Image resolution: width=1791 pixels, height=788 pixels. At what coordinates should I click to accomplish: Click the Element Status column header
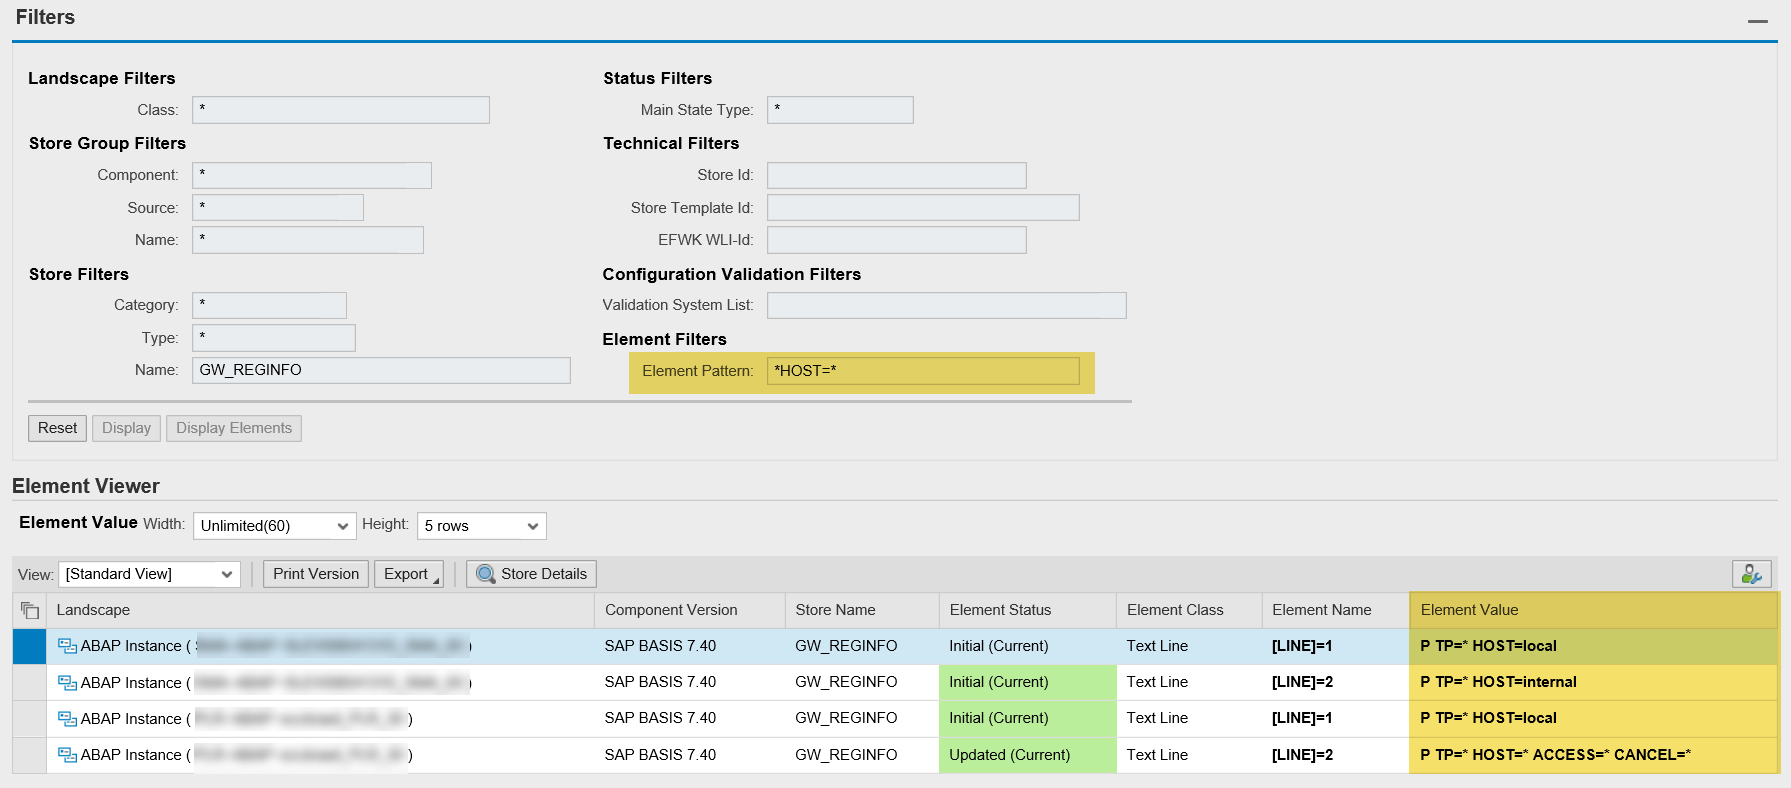pyautogui.click(x=1028, y=610)
